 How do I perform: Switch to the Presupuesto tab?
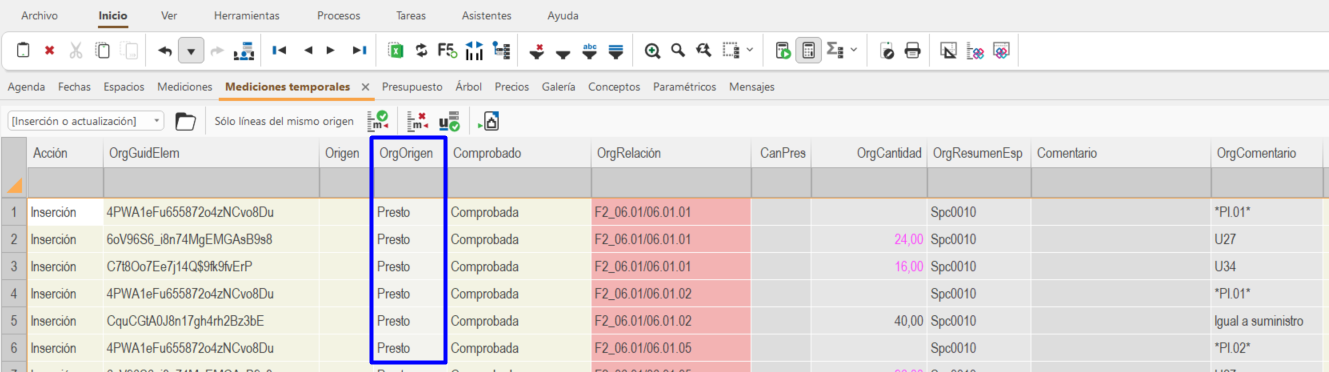pyautogui.click(x=412, y=87)
